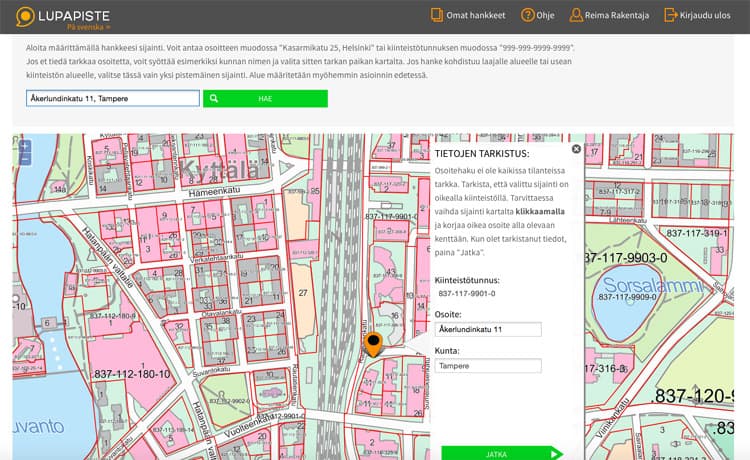Click the Osoite field in popup
Image resolution: width=750 pixels, height=460 pixels.
(x=489, y=329)
